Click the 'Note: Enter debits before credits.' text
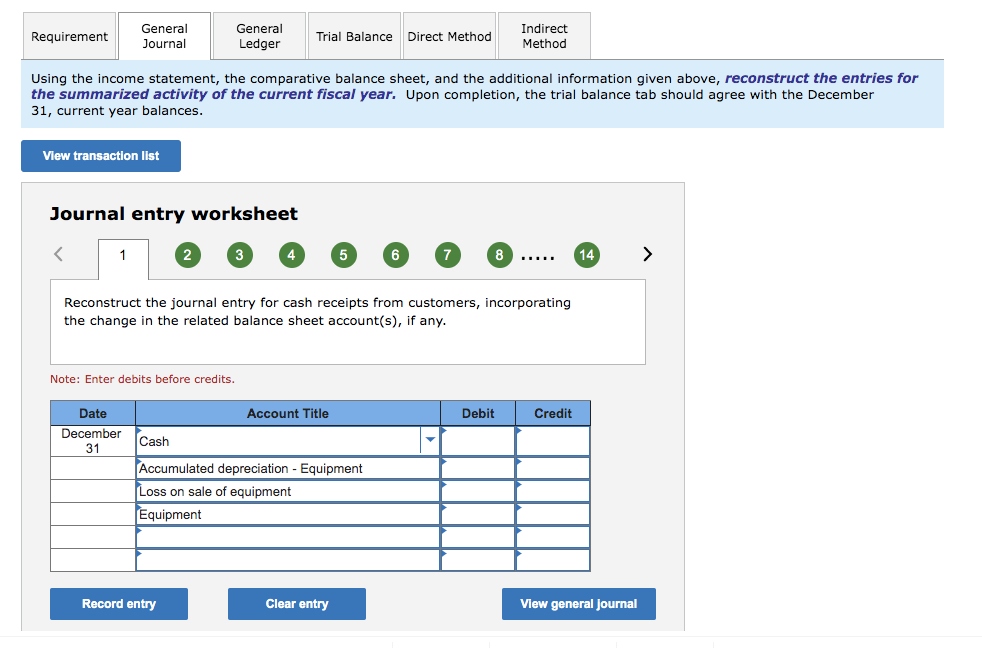Screen dimensions: 982x648 [x=142, y=379]
